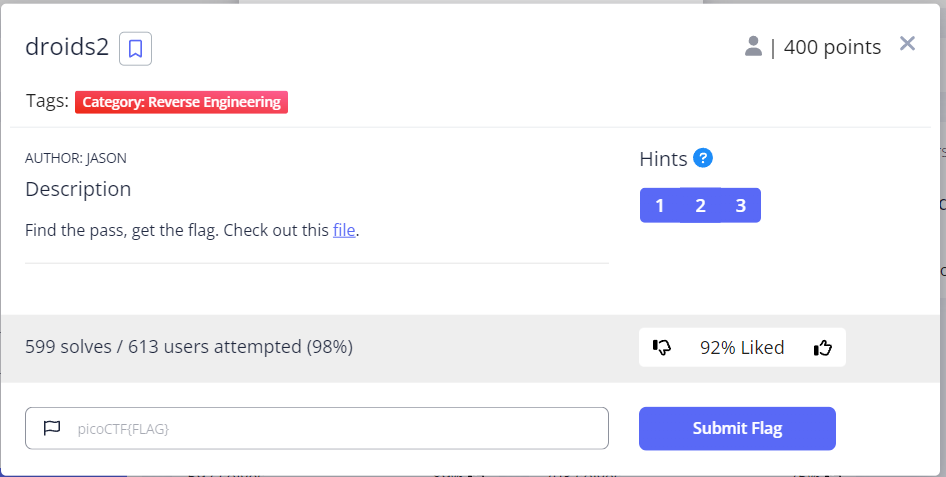Click the 400 points label
The height and width of the screenshot is (477, 946).
pos(832,47)
